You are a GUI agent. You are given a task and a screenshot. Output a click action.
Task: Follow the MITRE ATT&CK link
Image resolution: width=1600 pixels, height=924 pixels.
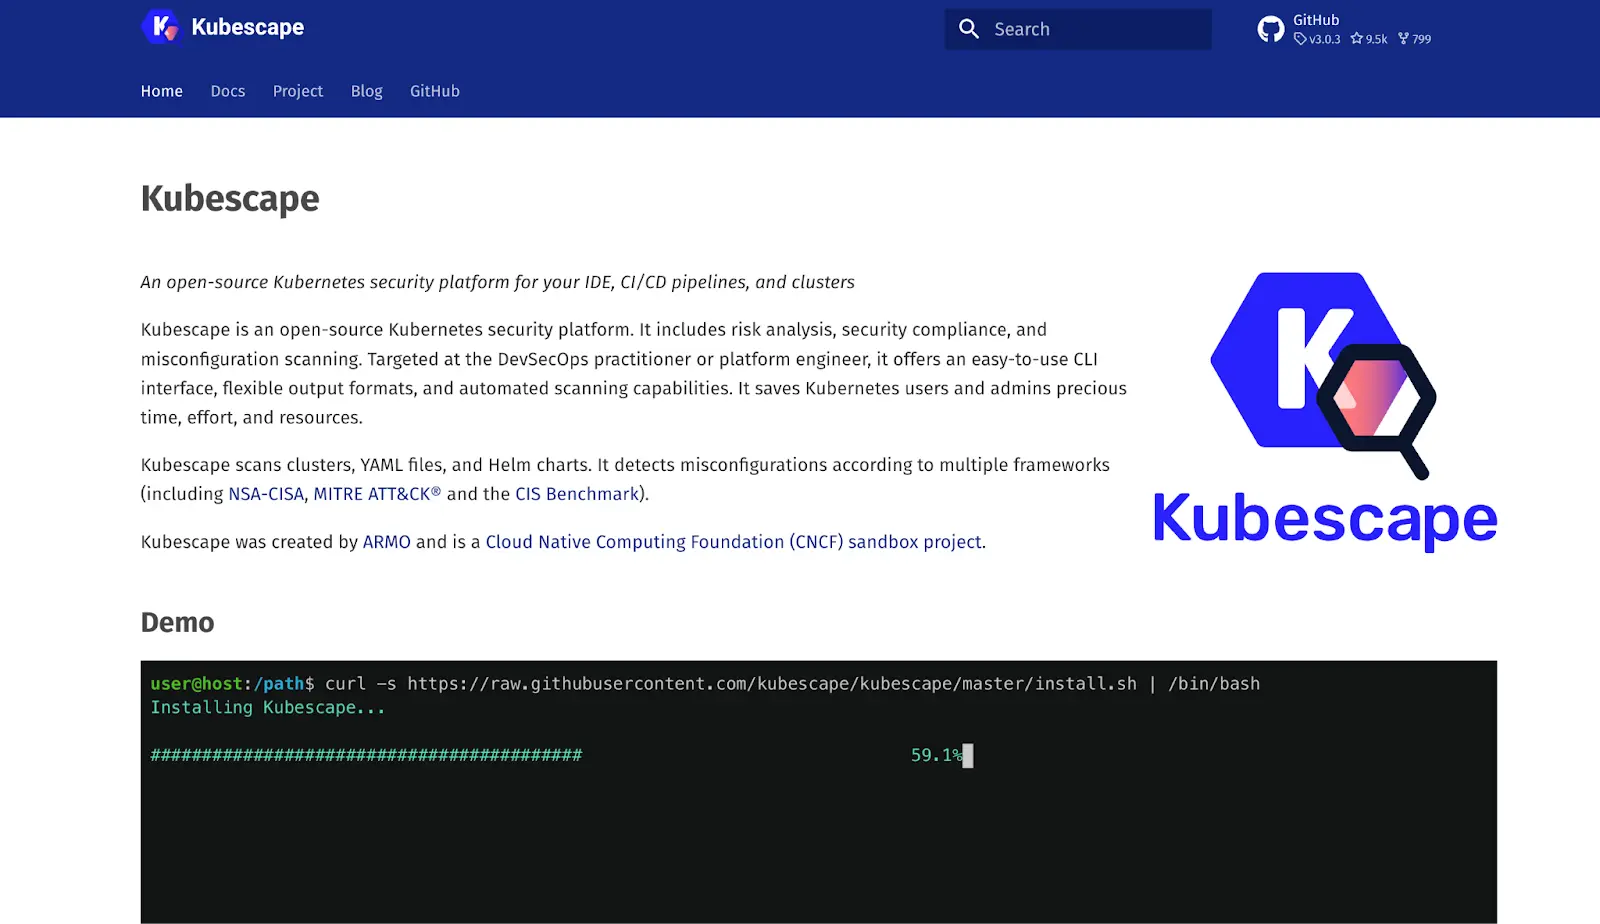point(377,494)
